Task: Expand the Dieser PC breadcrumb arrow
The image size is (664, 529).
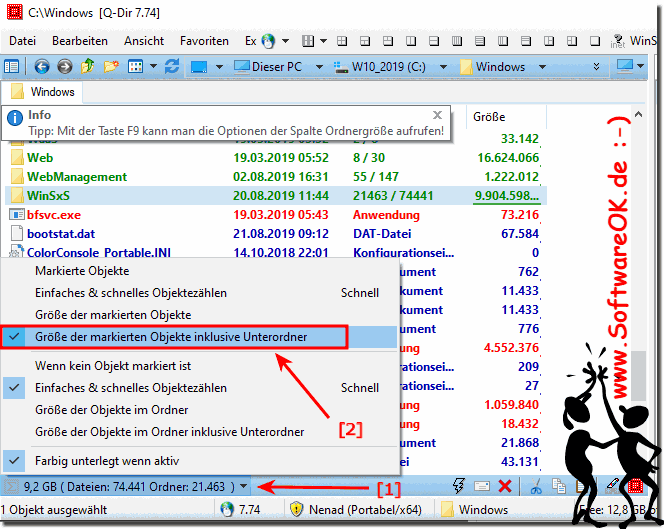Action: tap(319, 67)
